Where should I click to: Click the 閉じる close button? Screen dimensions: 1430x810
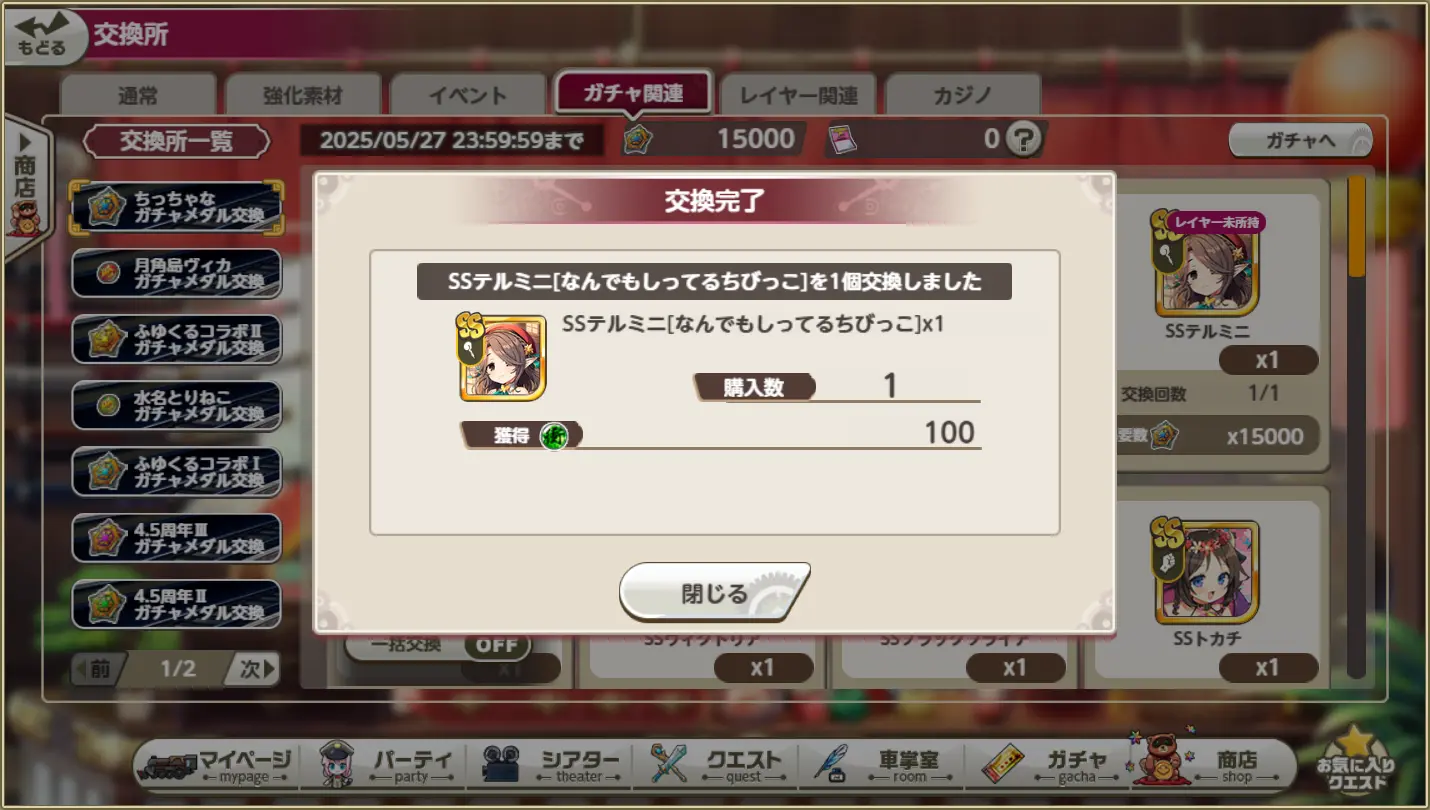714,593
